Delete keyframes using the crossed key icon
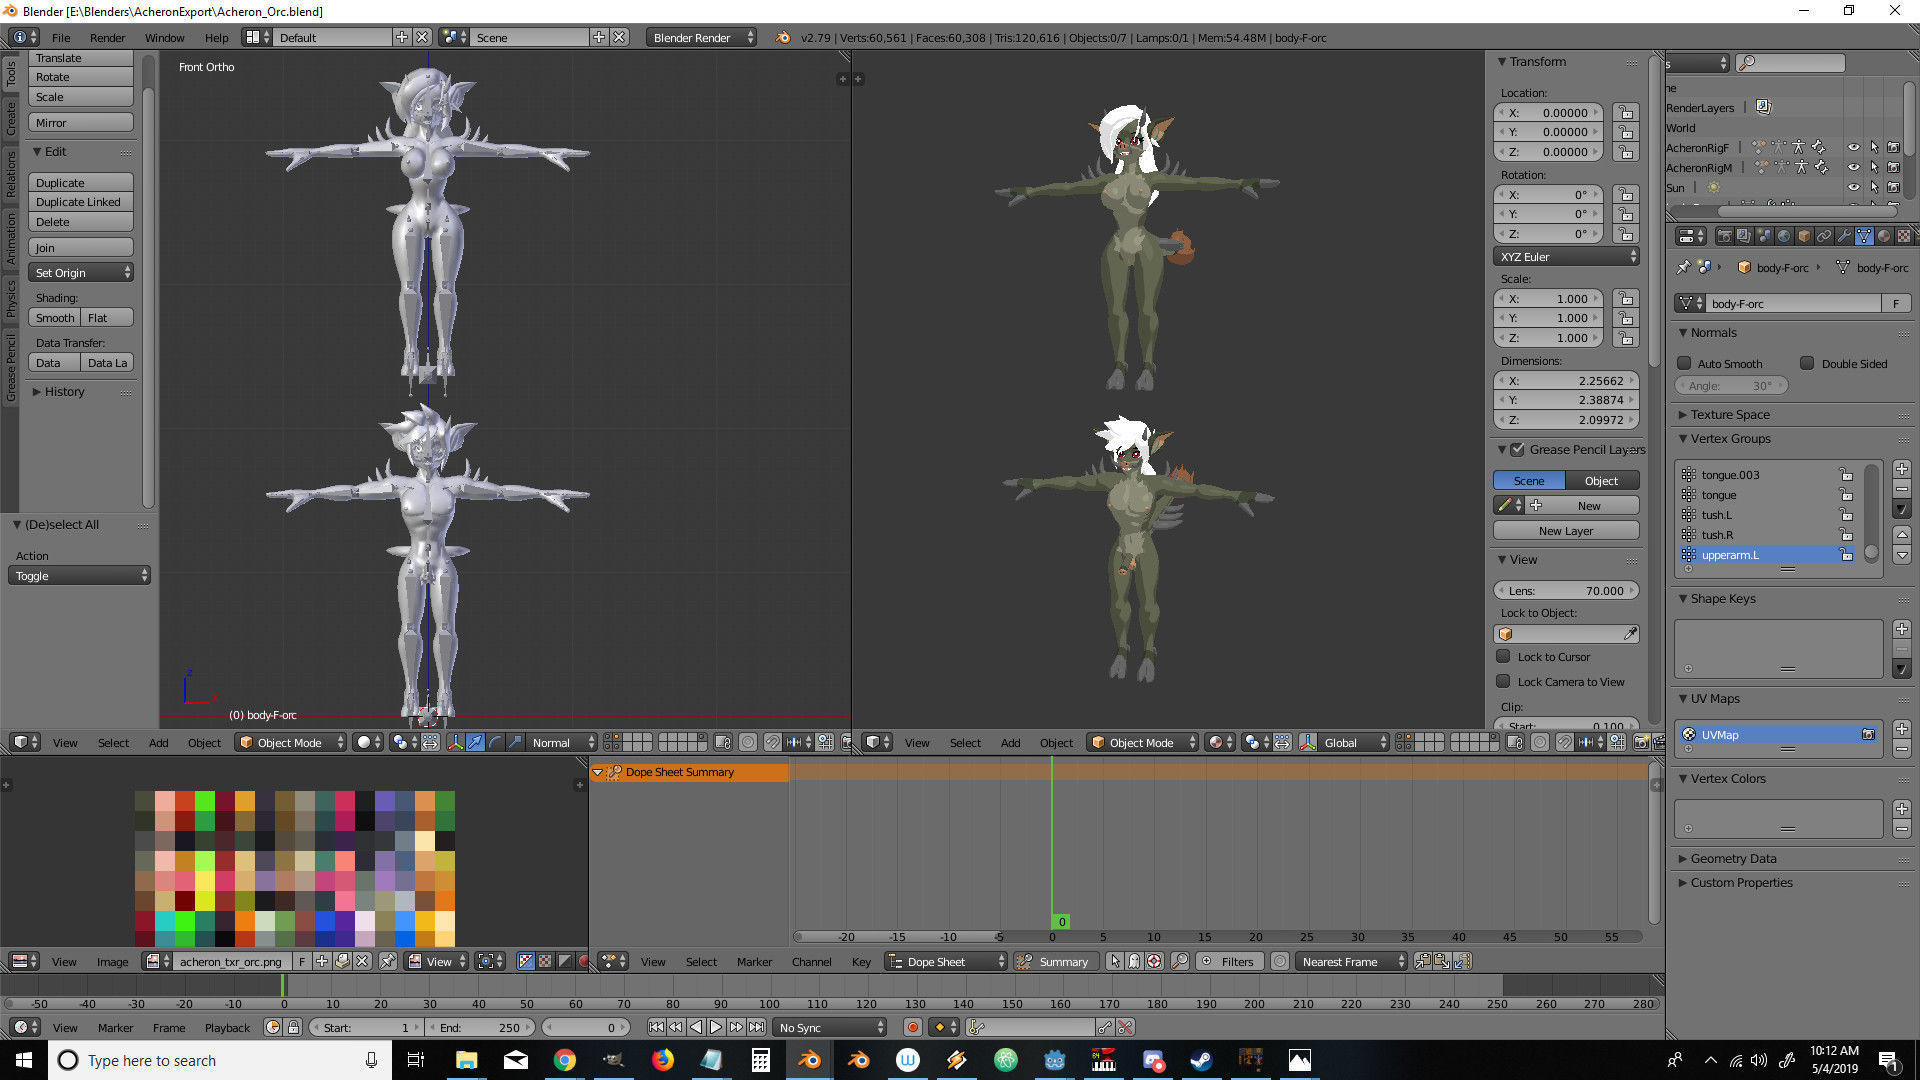 (1126, 1027)
